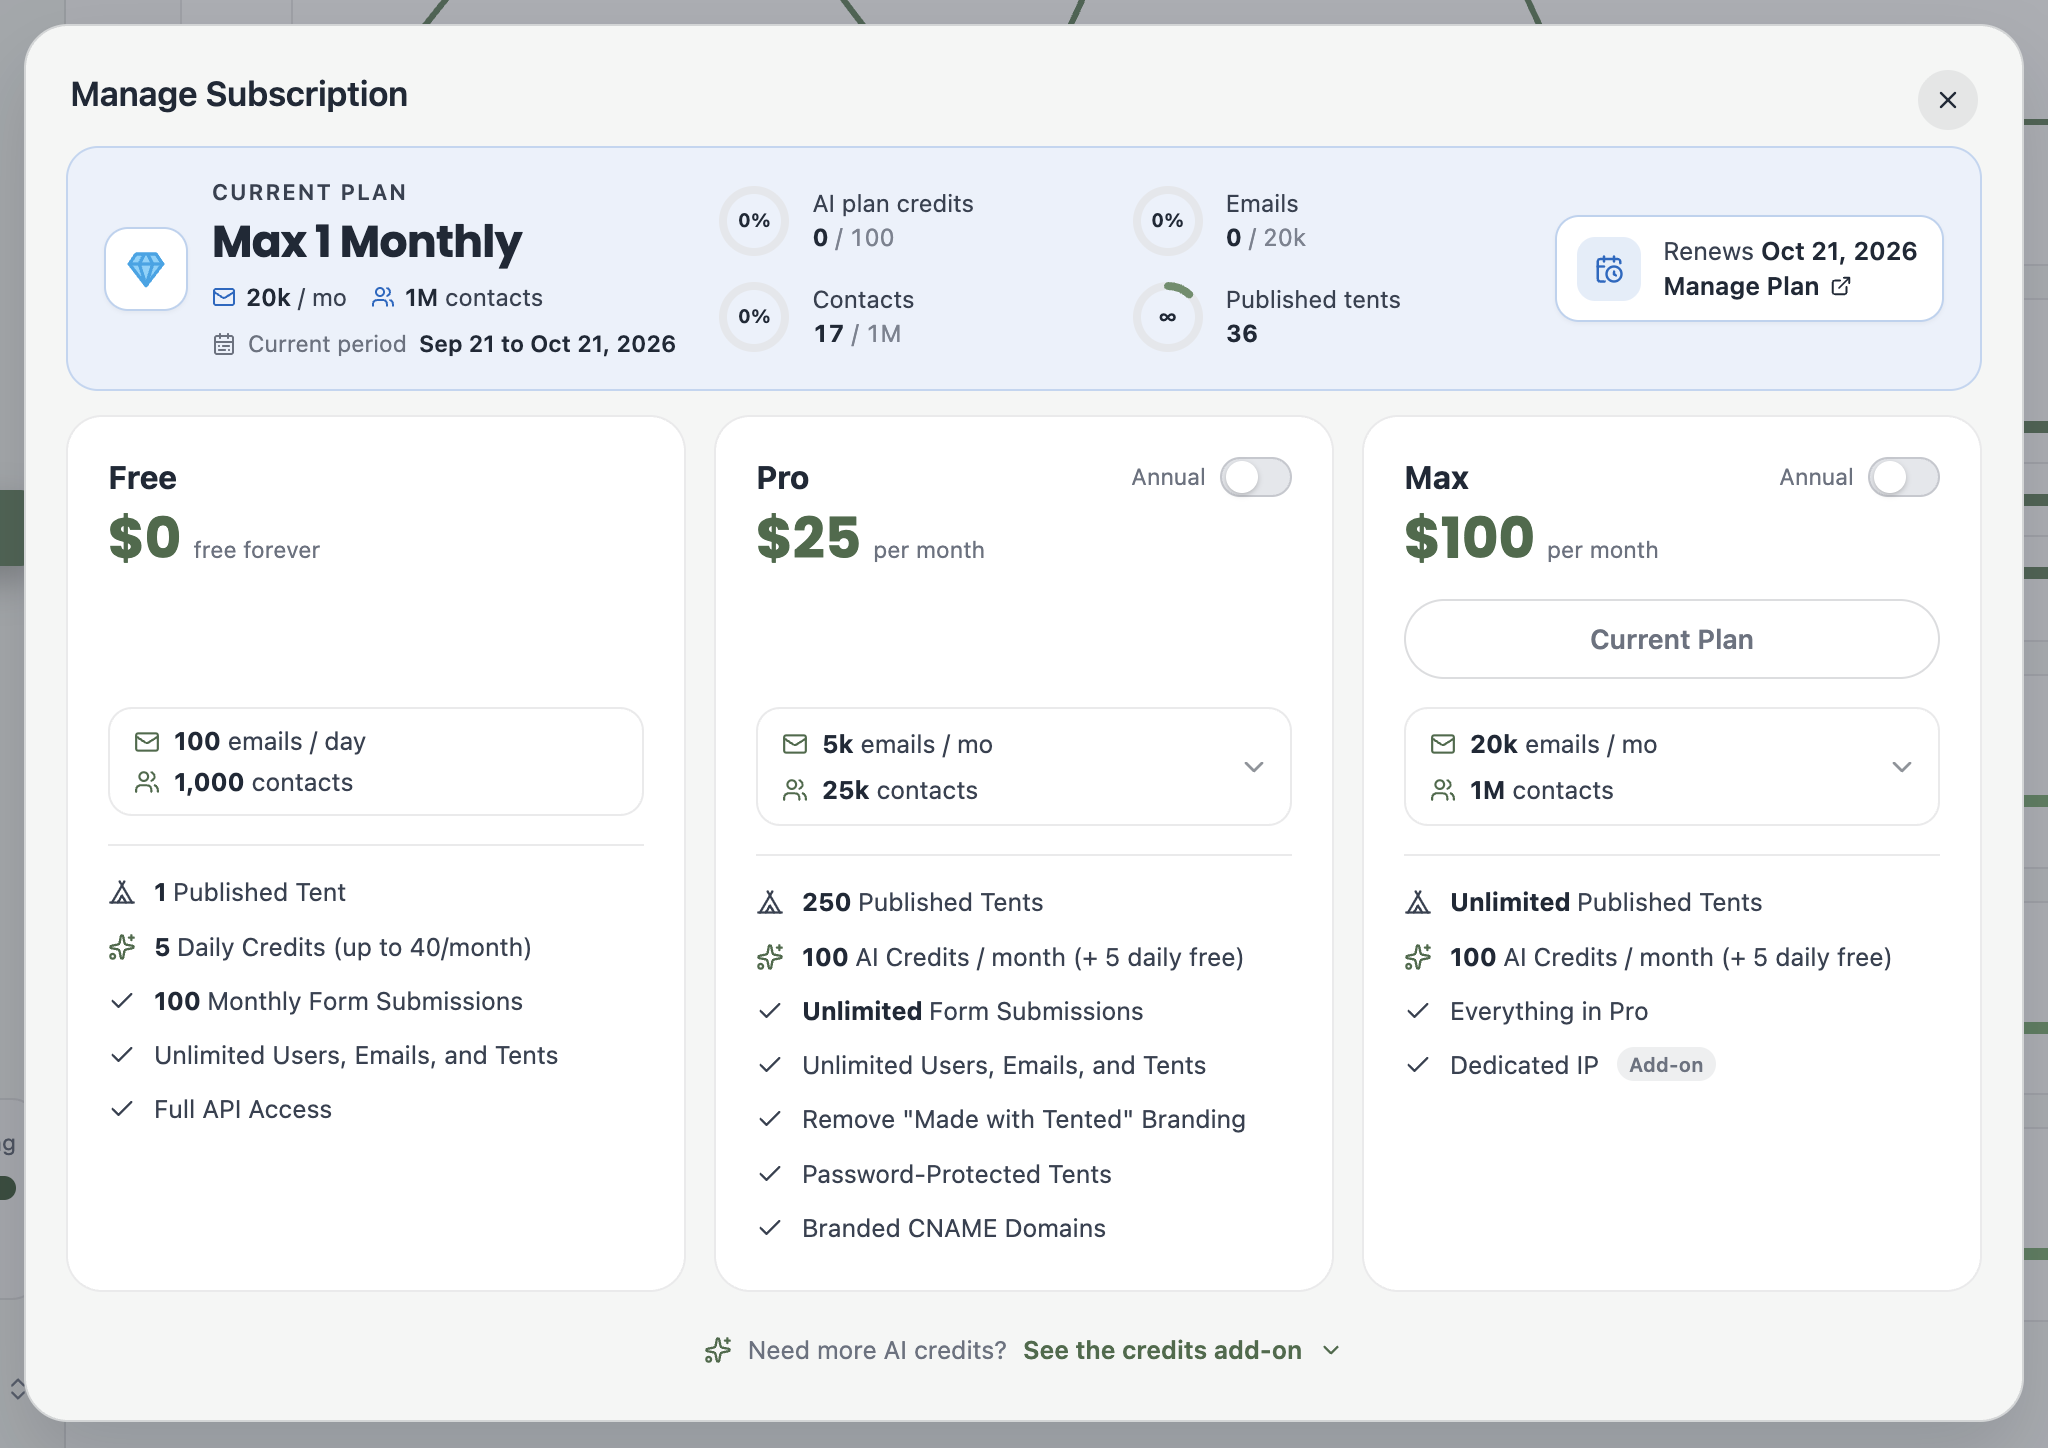
Task: Toggle Annual billing for Max plan
Action: (1903, 477)
